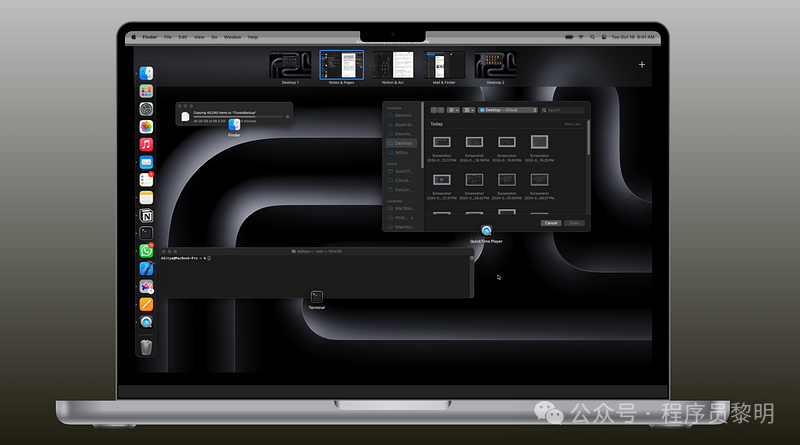
Task: Add a new desktop with plus button
Action: (x=642, y=64)
